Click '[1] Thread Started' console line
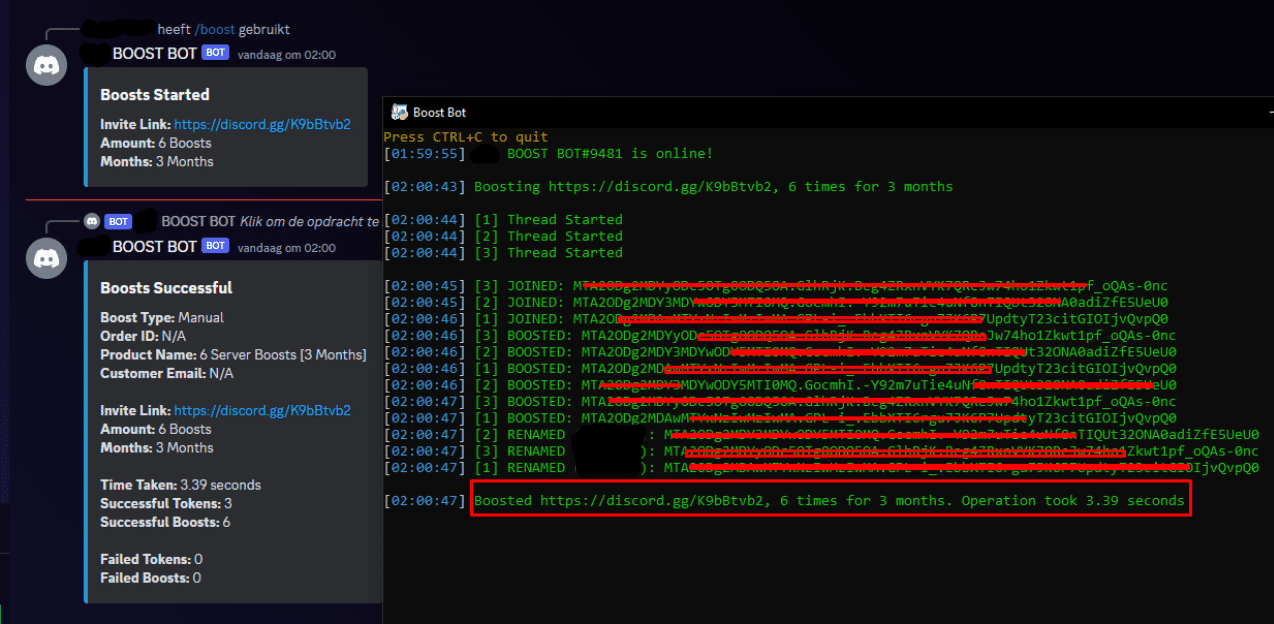Screen dimensions: 1274x624 (503, 220)
